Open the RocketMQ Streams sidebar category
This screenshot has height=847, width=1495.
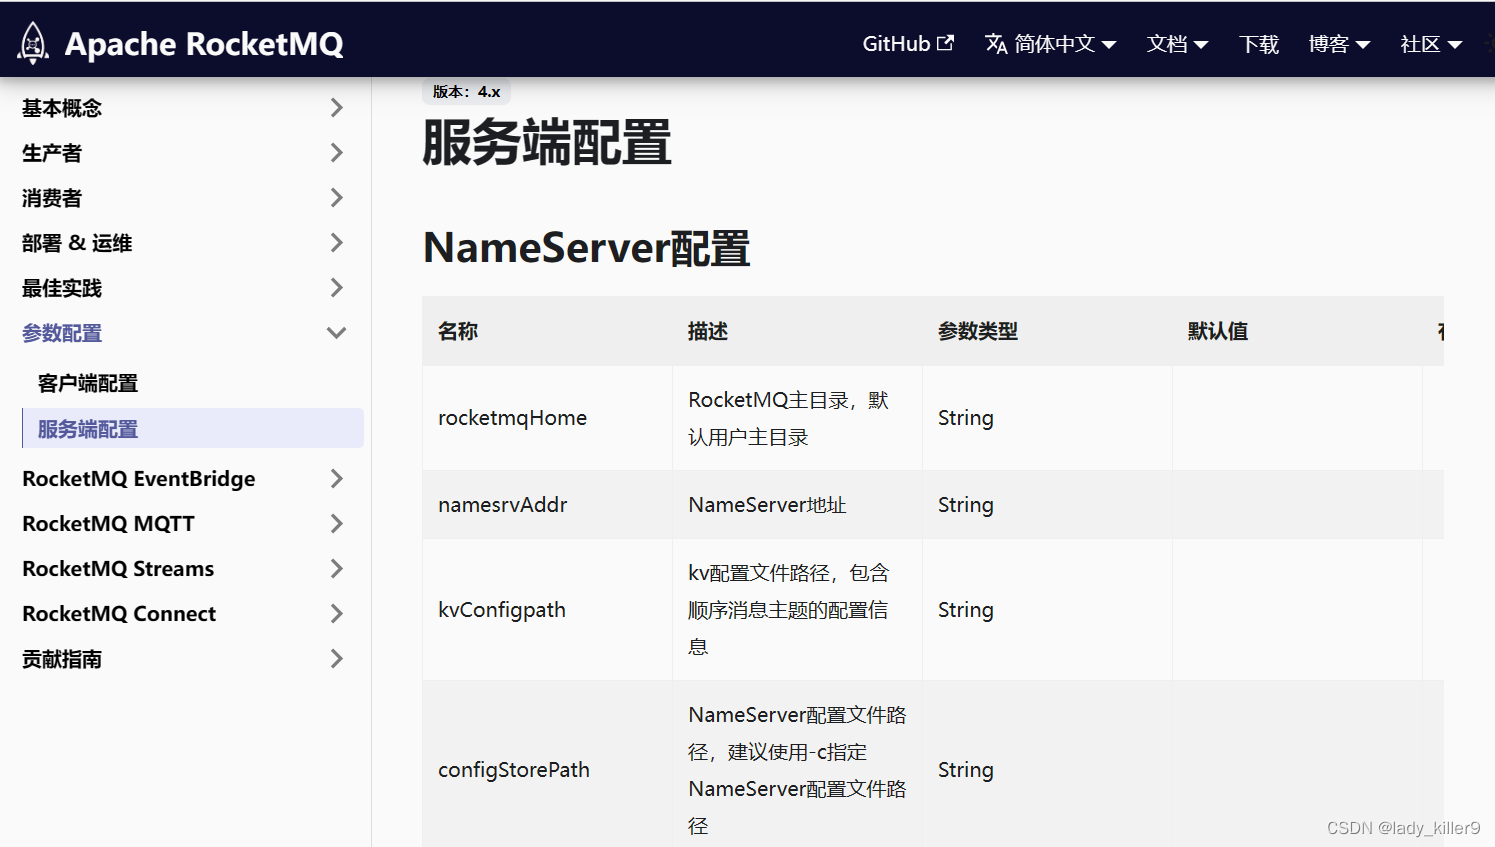[118, 569]
